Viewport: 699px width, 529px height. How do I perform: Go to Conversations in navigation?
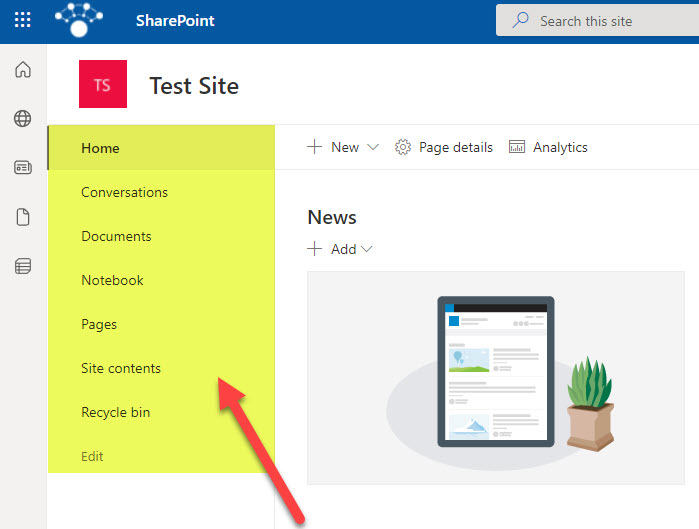[x=124, y=192]
